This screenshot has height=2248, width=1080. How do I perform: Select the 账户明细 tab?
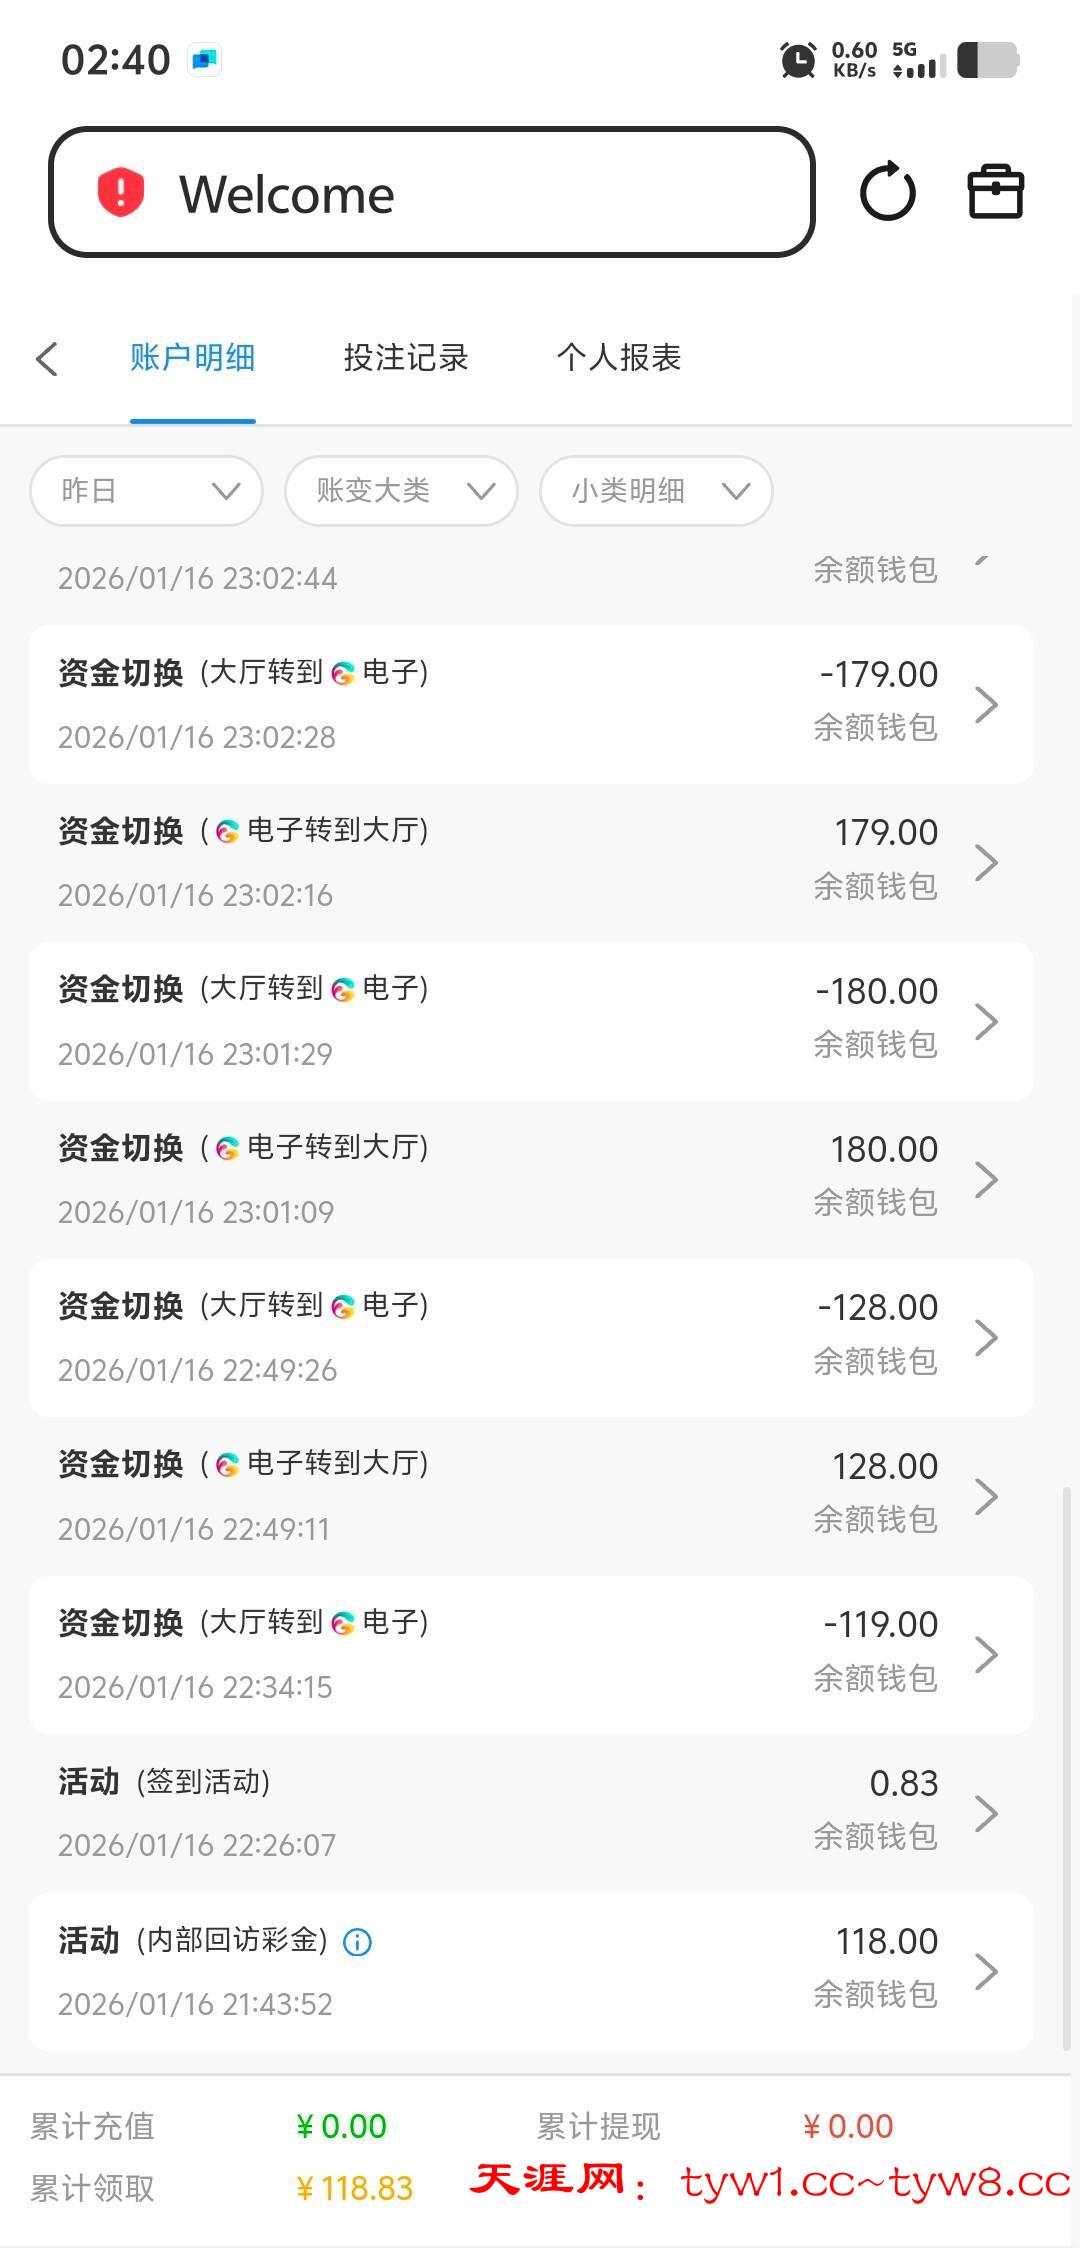coord(193,358)
